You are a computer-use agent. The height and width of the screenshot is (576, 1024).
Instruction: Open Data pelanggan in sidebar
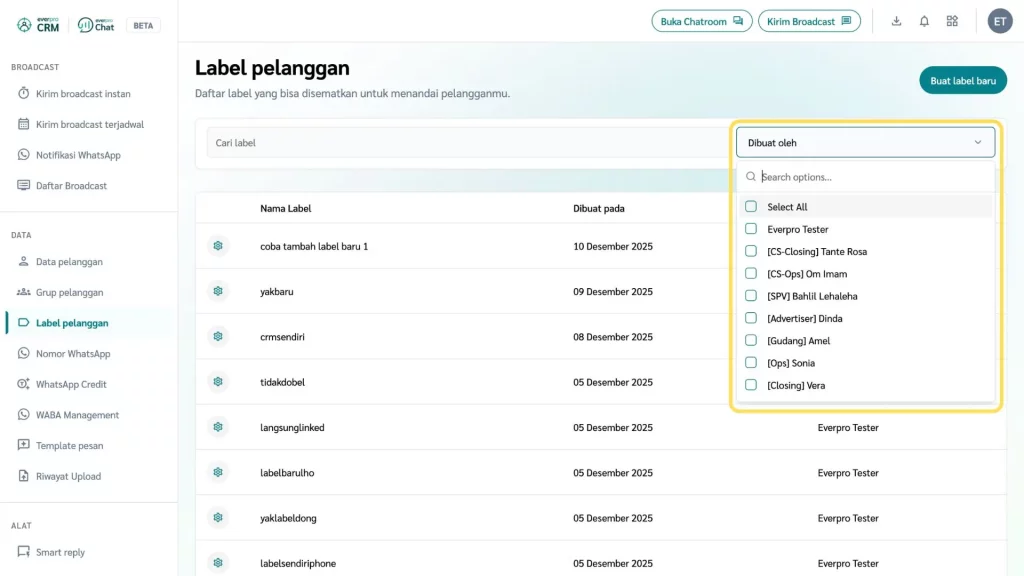tap(69, 262)
